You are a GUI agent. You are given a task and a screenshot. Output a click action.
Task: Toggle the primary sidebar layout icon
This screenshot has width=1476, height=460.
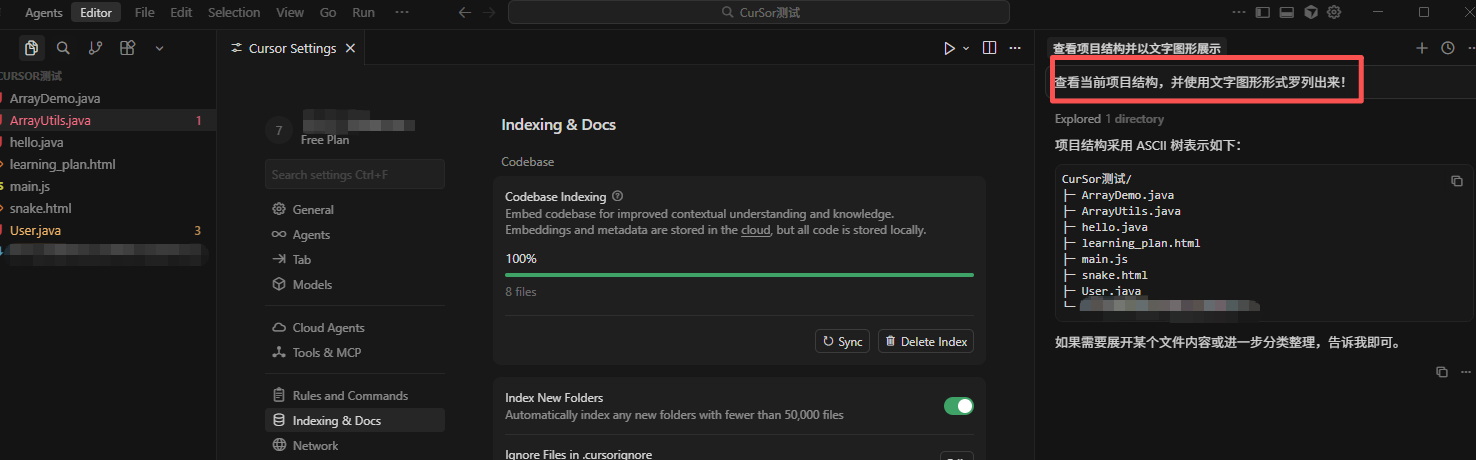1263,13
